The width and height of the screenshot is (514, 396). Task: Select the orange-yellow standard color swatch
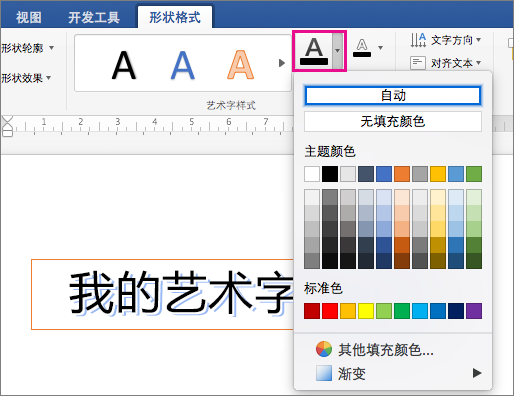point(348,311)
